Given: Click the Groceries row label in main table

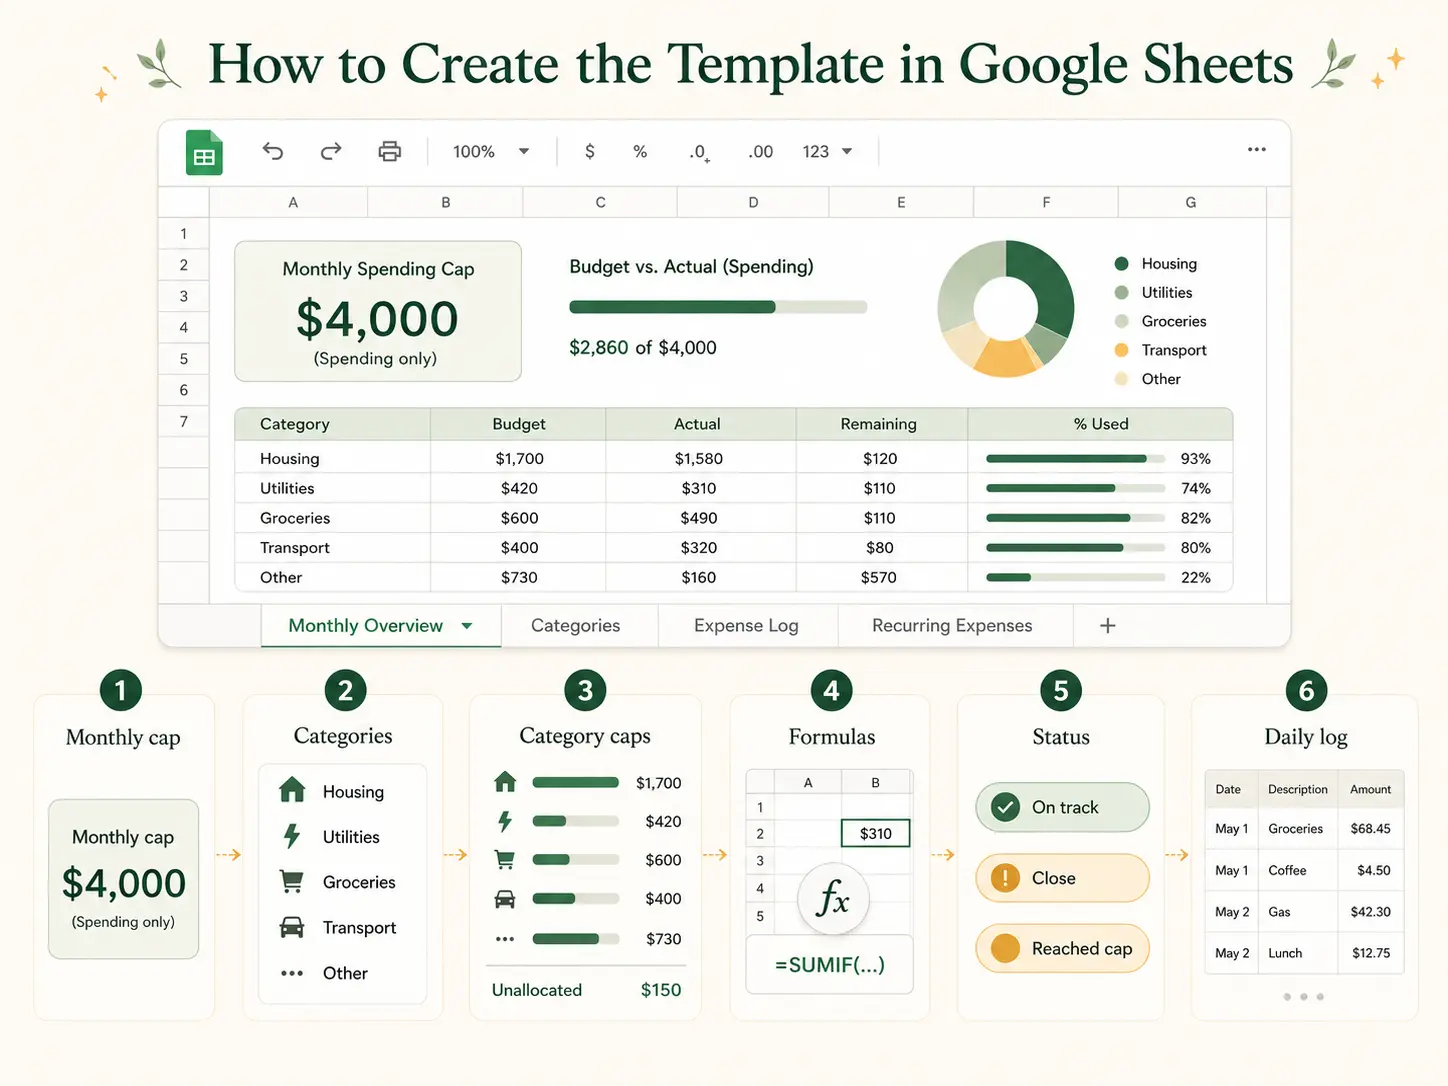Looking at the screenshot, I should coord(295,518).
